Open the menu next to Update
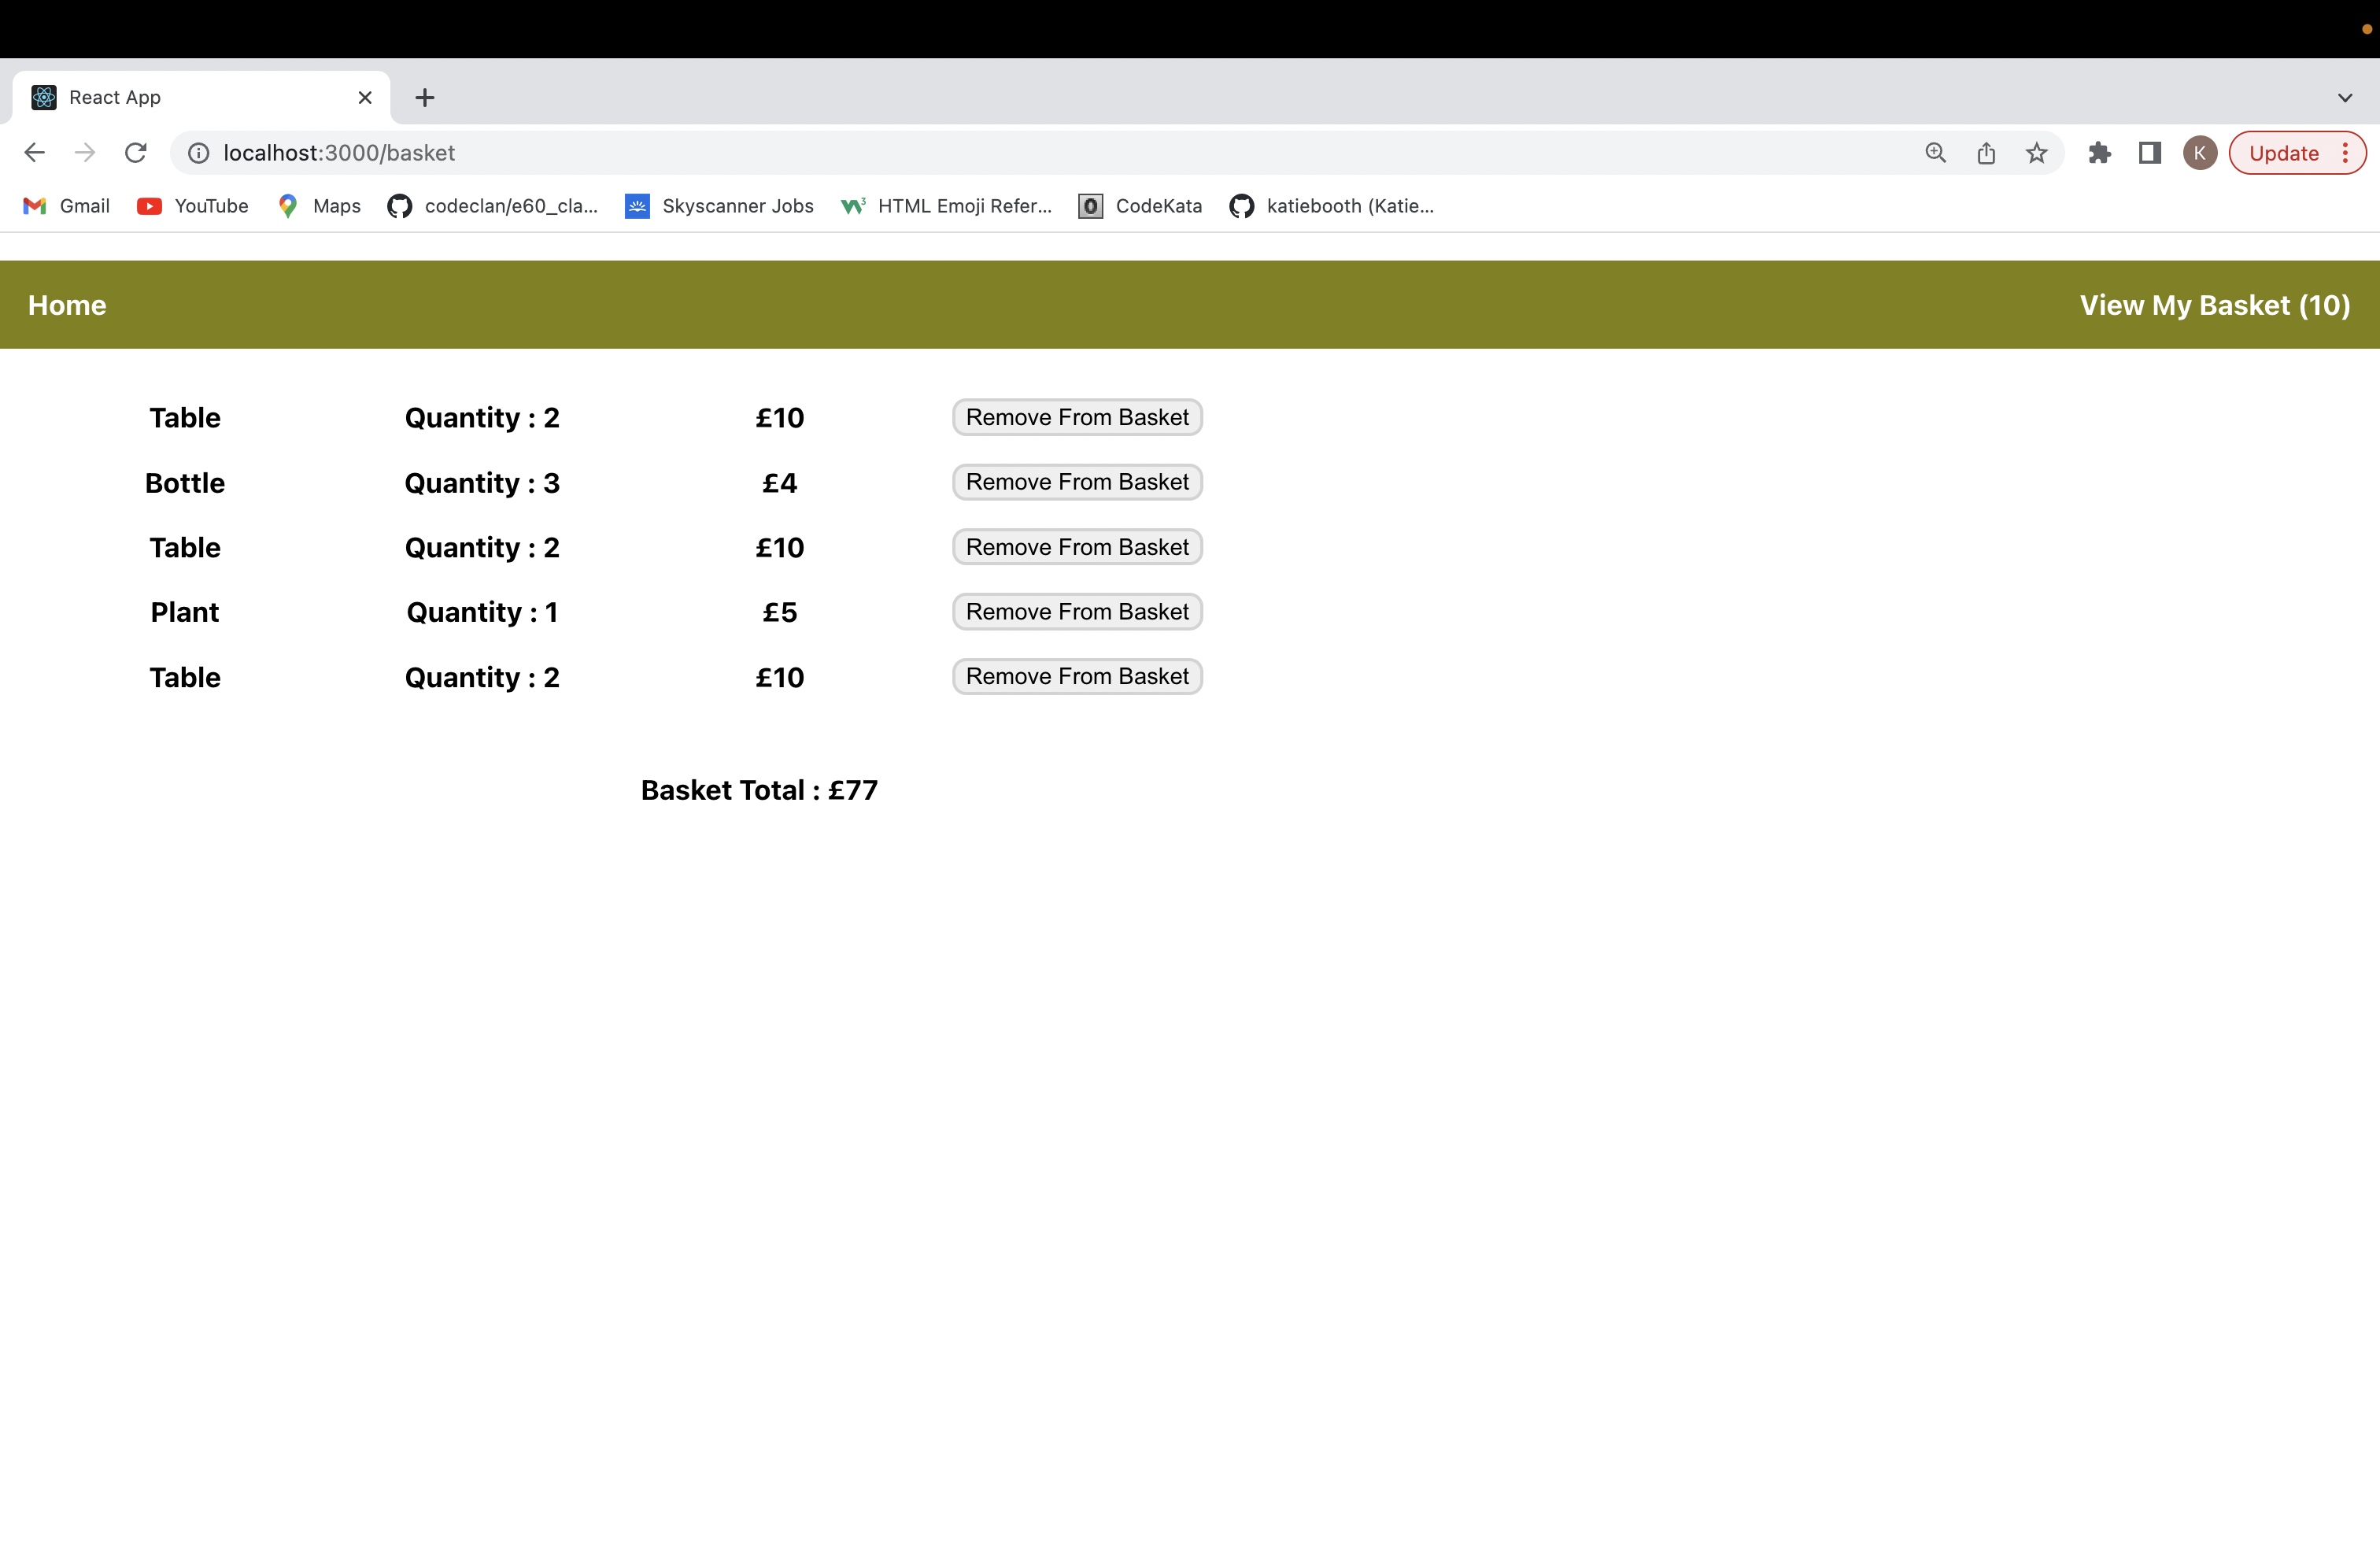 coord(2347,152)
